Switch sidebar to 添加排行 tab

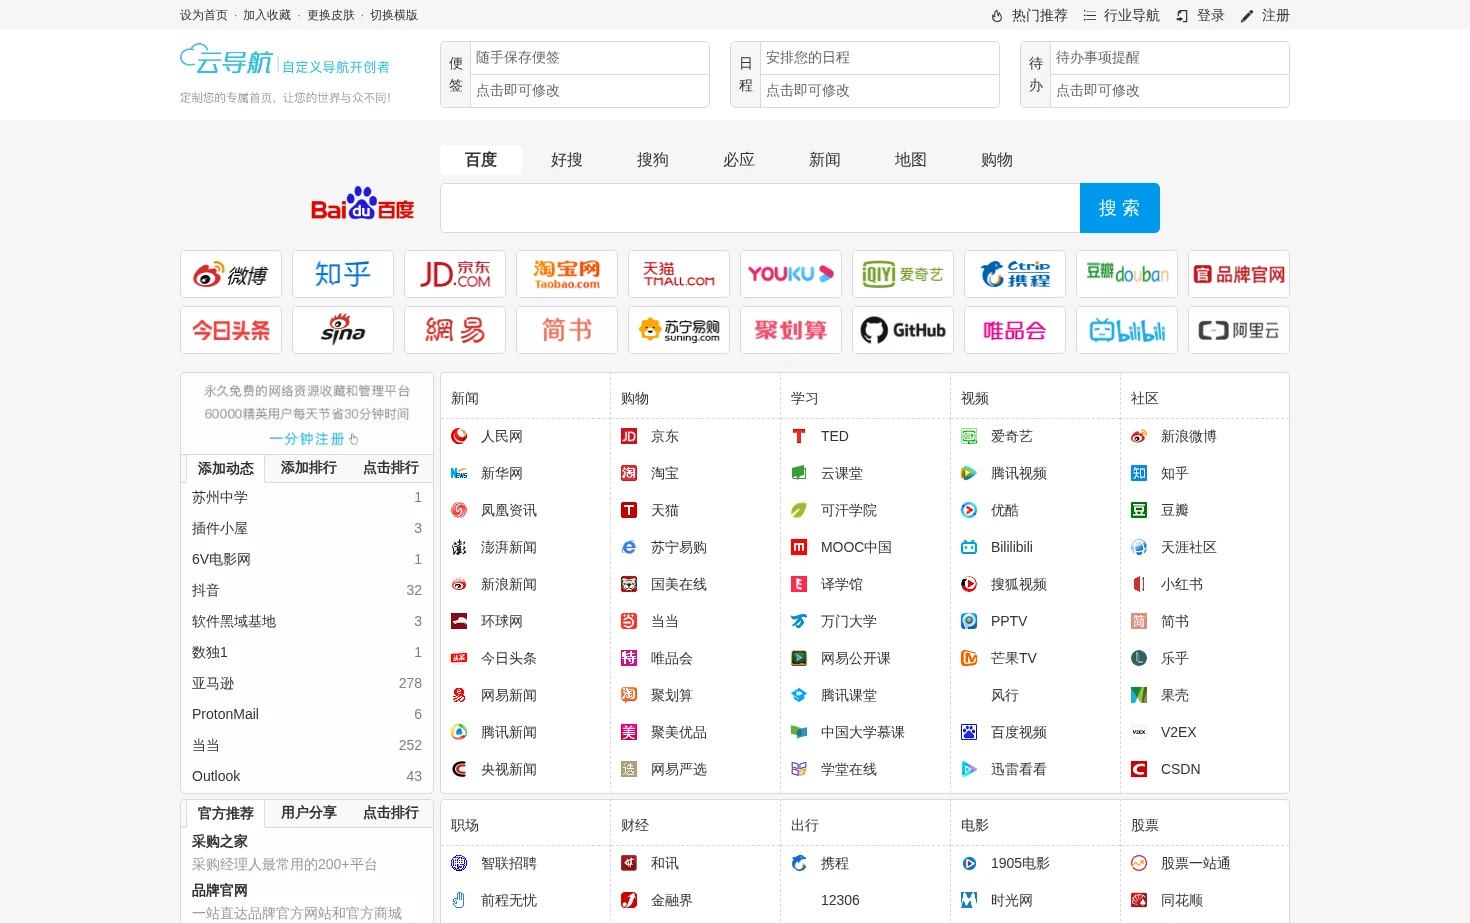tap(308, 468)
